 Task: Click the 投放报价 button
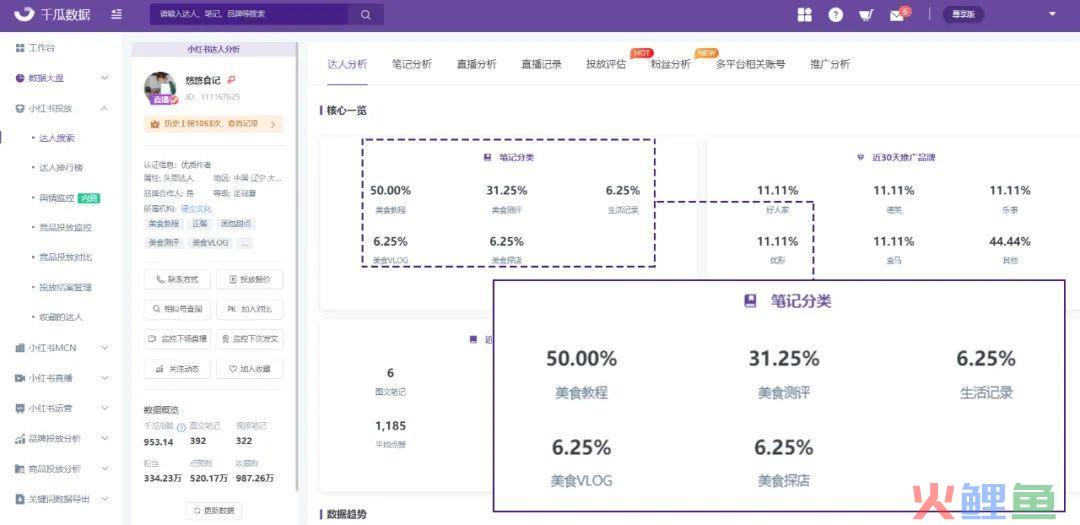pyautogui.click(x=249, y=280)
